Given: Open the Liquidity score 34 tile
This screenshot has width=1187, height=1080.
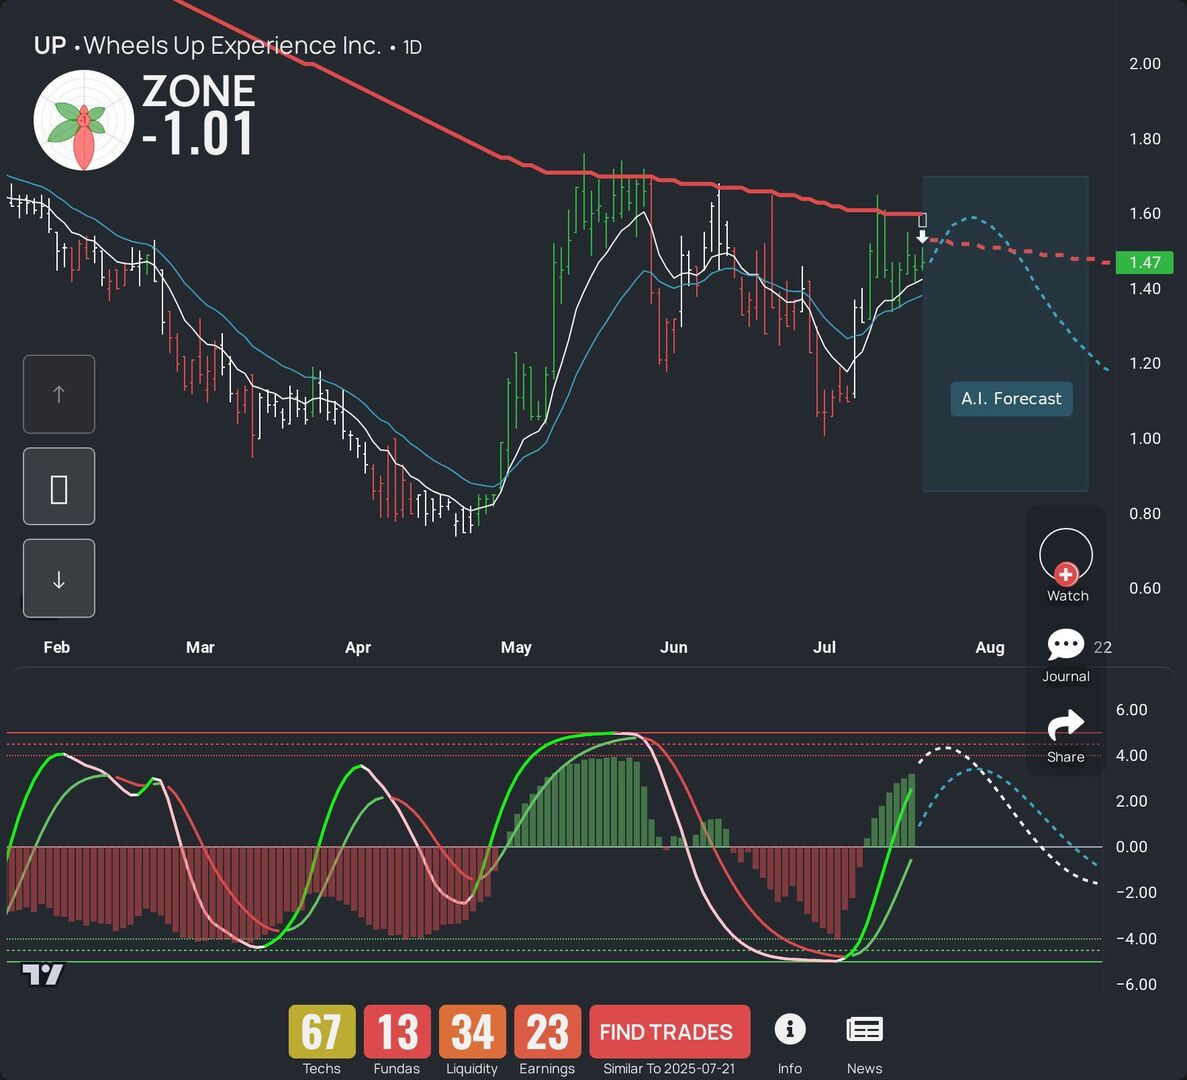Looking at the screenshot, I should point(472,1032).
